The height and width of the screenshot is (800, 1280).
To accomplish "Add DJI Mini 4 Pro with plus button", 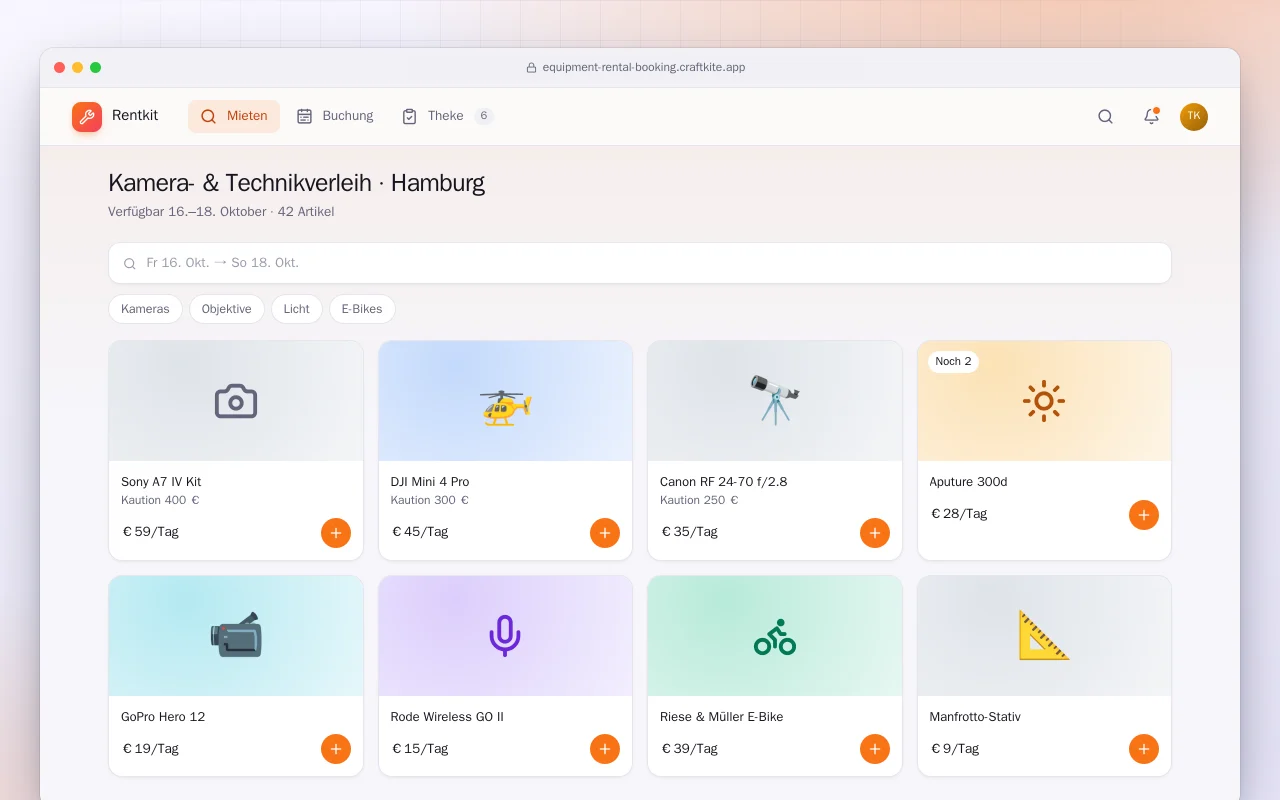I will [605, 533].
